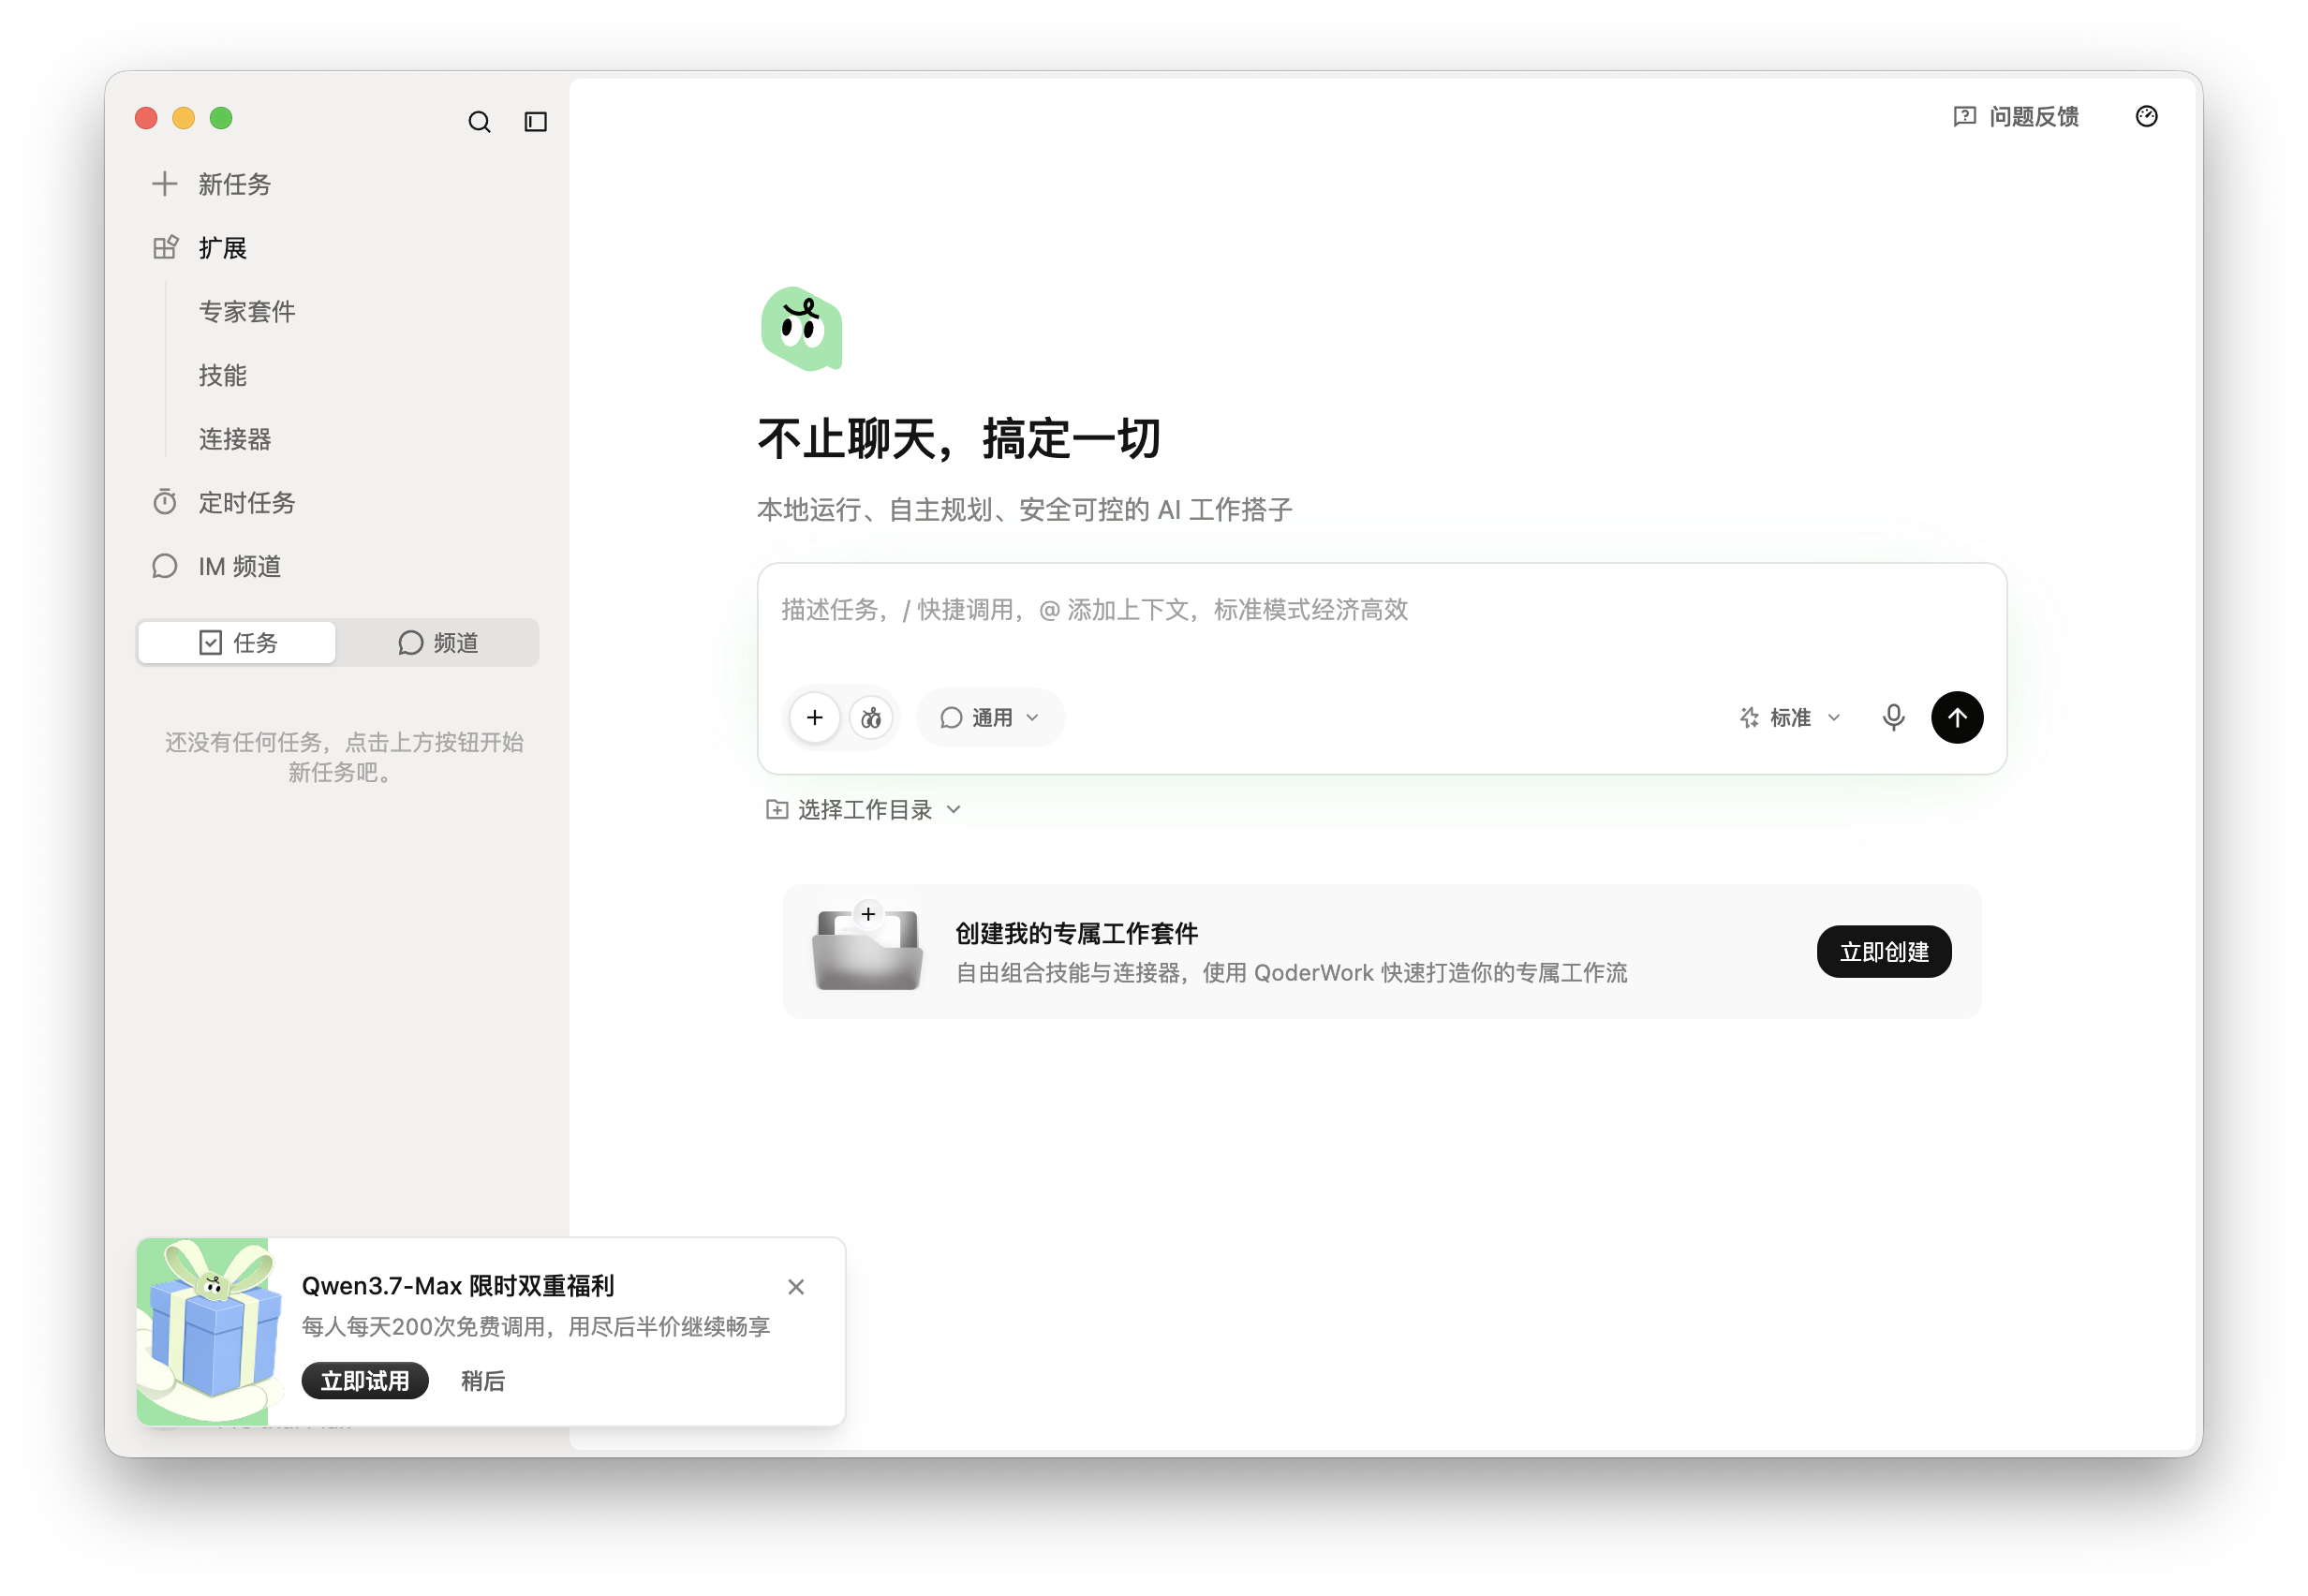Image resolution: width=2308 pixels, height=1596 pixels.
Task: Open the 标准 model level dropdown
Action: pyautogui.click(x=1790, y=718)
